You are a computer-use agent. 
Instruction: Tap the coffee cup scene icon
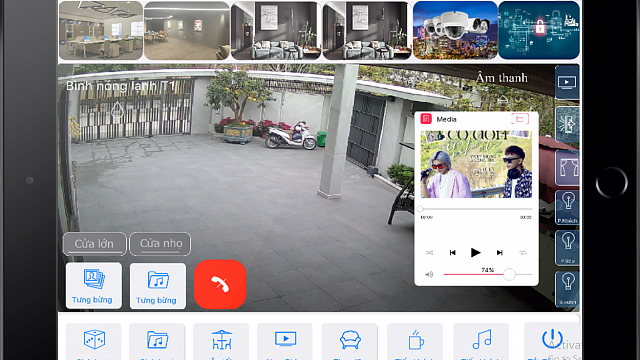415,341
